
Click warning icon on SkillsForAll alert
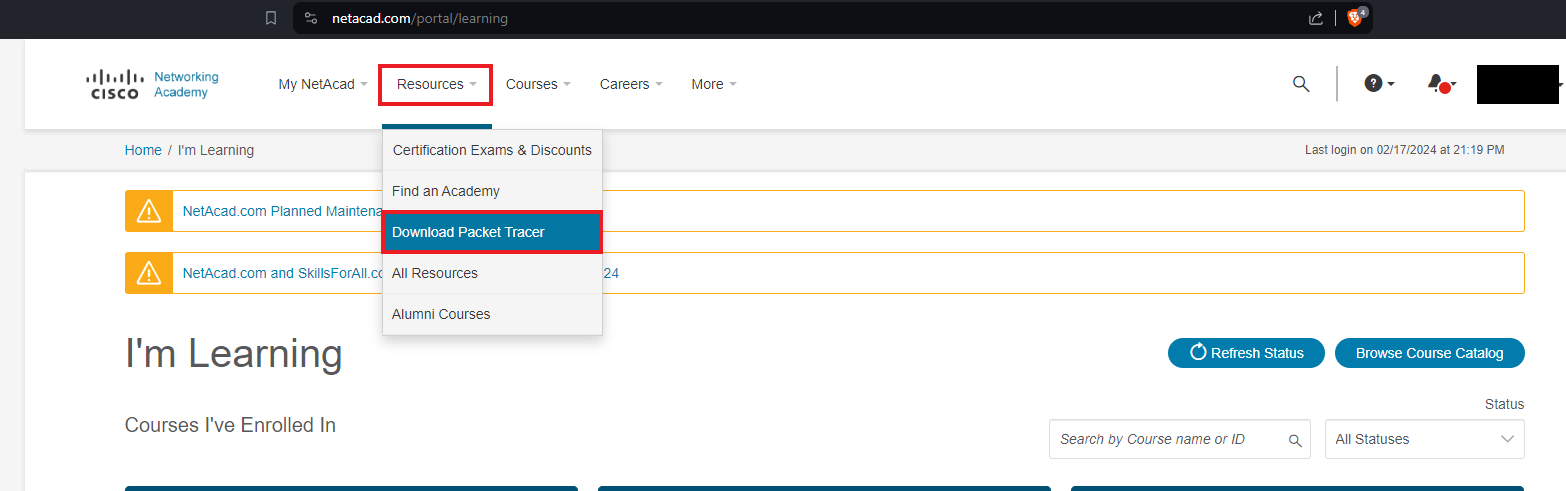pyautogui.click(x=149, y=273)
